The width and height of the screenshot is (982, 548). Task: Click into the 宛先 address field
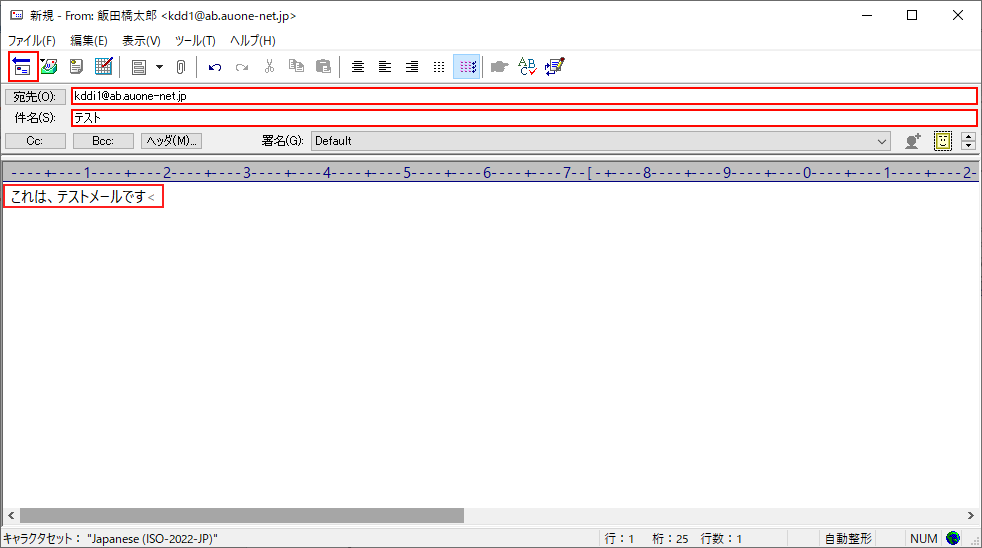click(524, 96)
